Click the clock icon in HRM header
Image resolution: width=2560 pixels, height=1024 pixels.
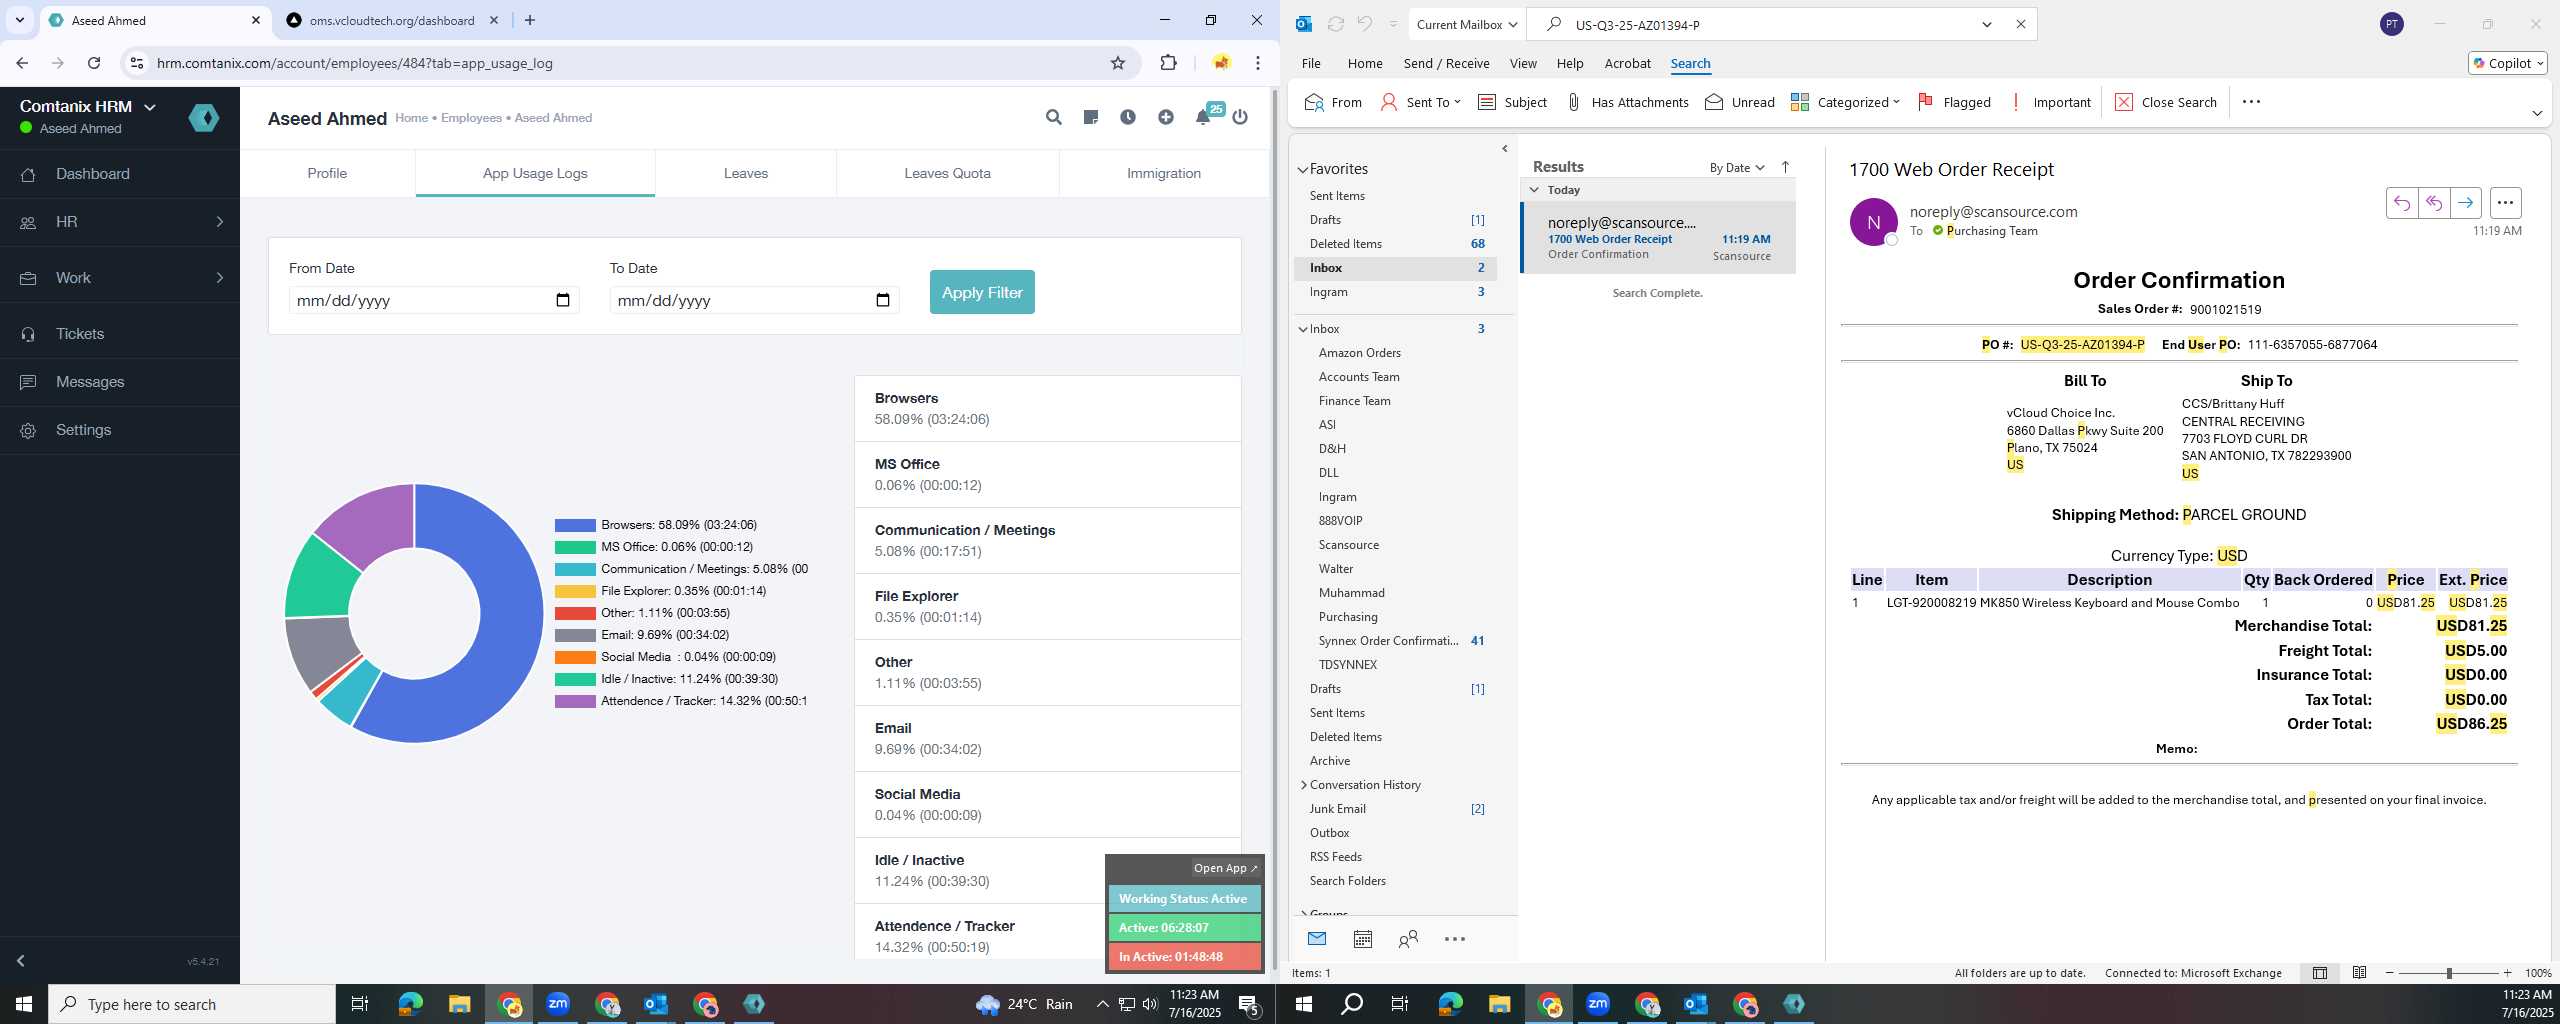[1128, 118]
